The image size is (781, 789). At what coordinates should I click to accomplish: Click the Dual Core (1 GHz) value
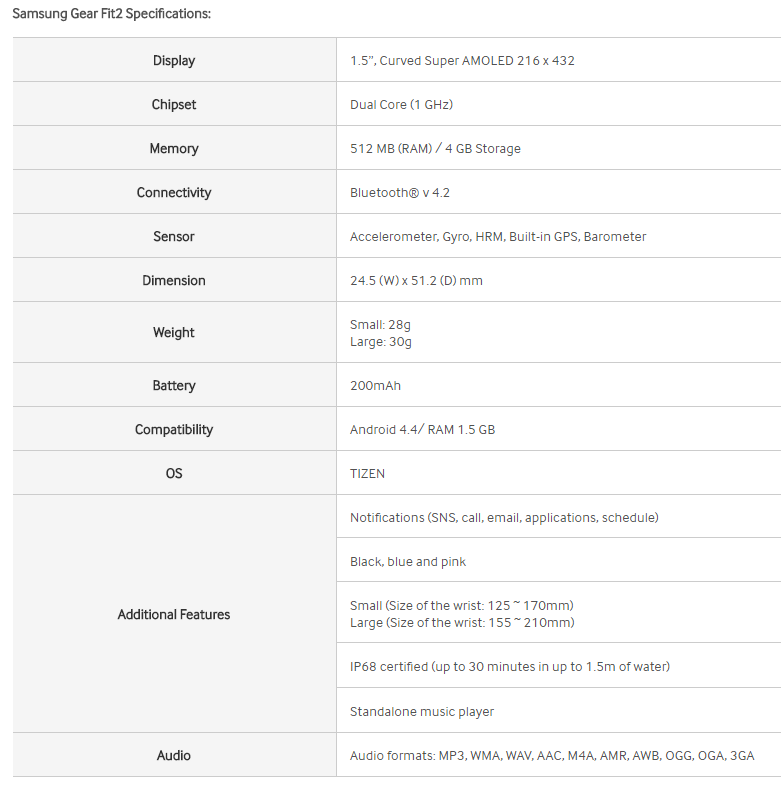[402, 105]
